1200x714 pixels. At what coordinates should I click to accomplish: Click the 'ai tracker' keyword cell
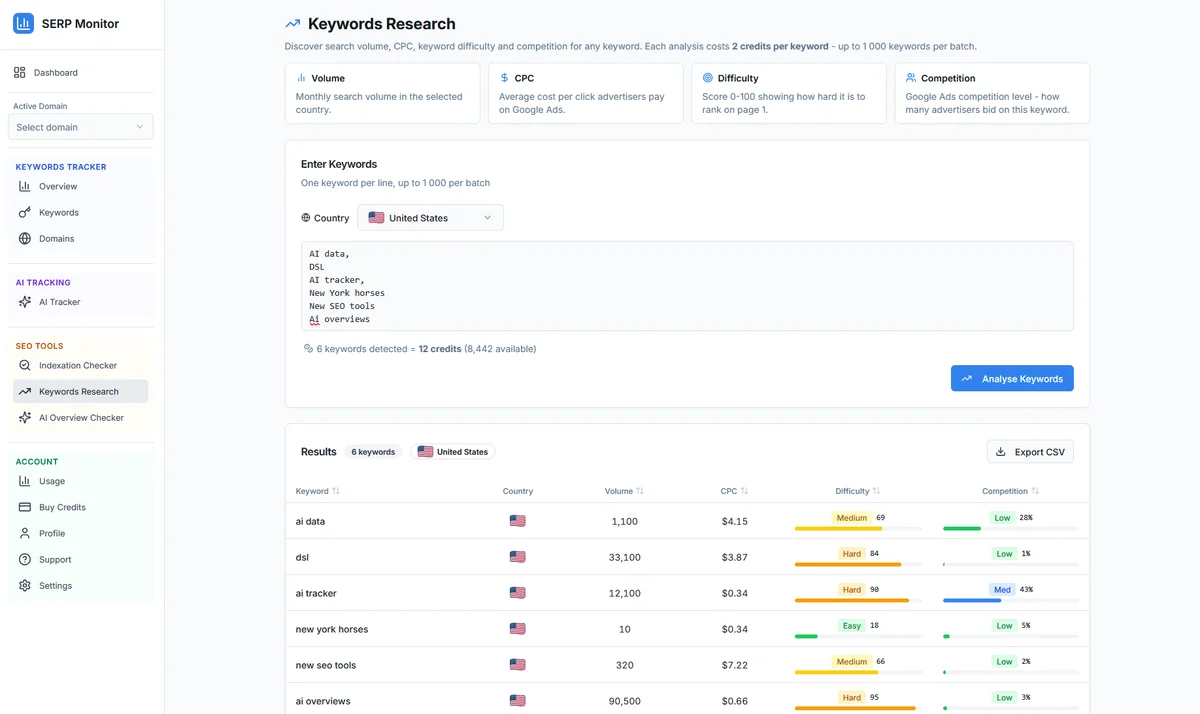[x=316, y=593]
